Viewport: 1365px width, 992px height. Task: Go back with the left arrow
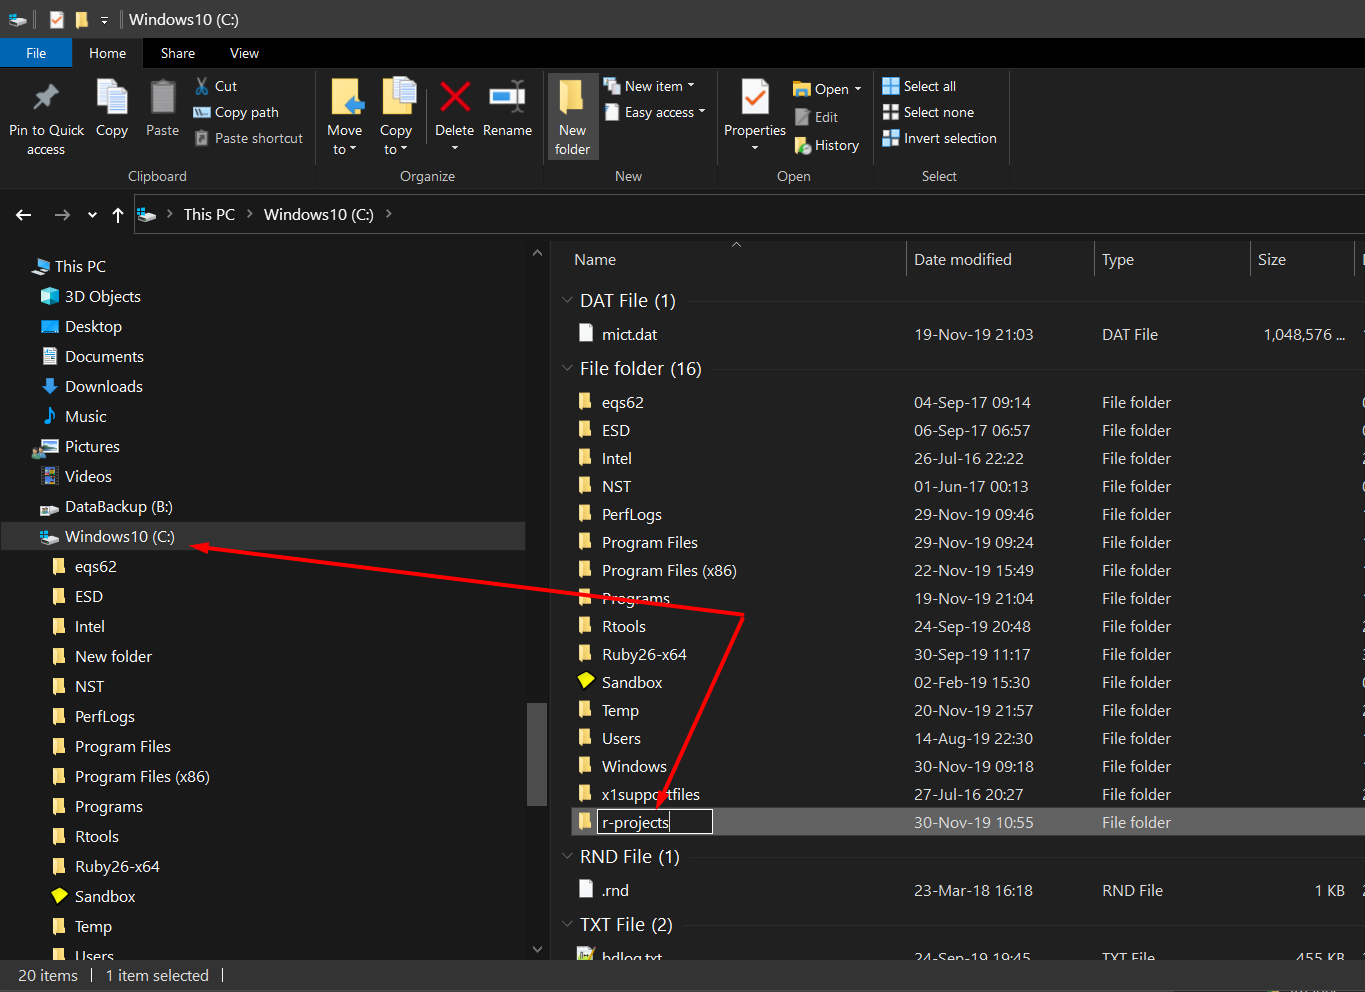pos(24,214)
